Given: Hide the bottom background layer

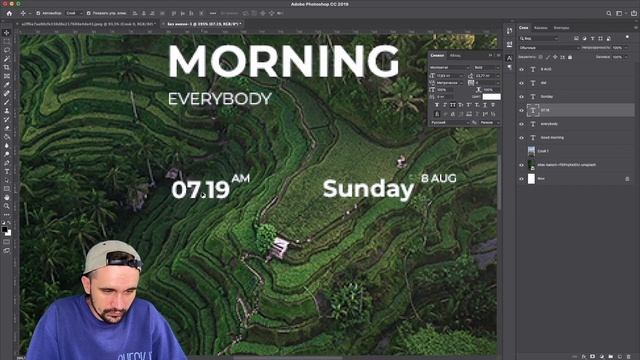Looking at the screenshot, I should tap(521, 179).
